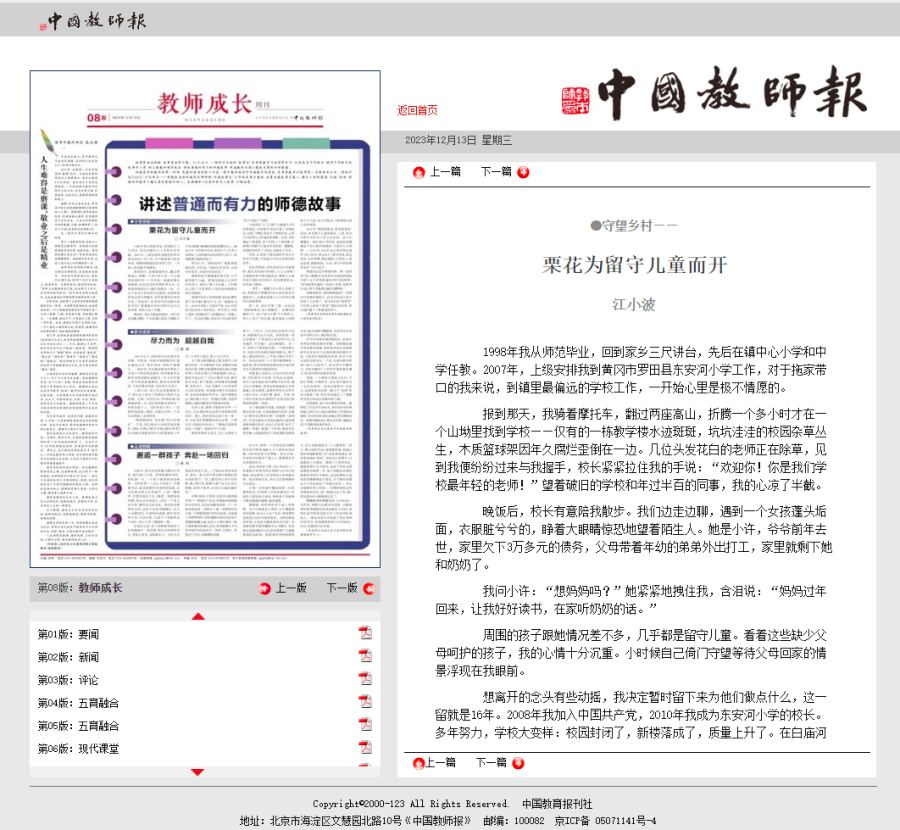Download PDF for 第06版: 现代课堂
Viewport: 900px width, 830px height.
pyautogui.click(x=365, y=747)
